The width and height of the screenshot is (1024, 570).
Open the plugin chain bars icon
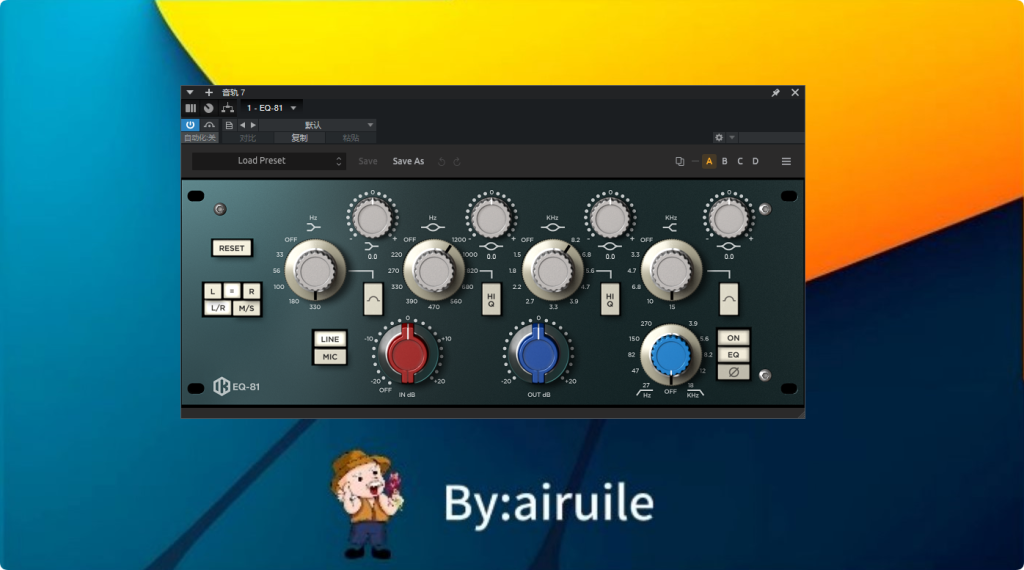point(191,108)
